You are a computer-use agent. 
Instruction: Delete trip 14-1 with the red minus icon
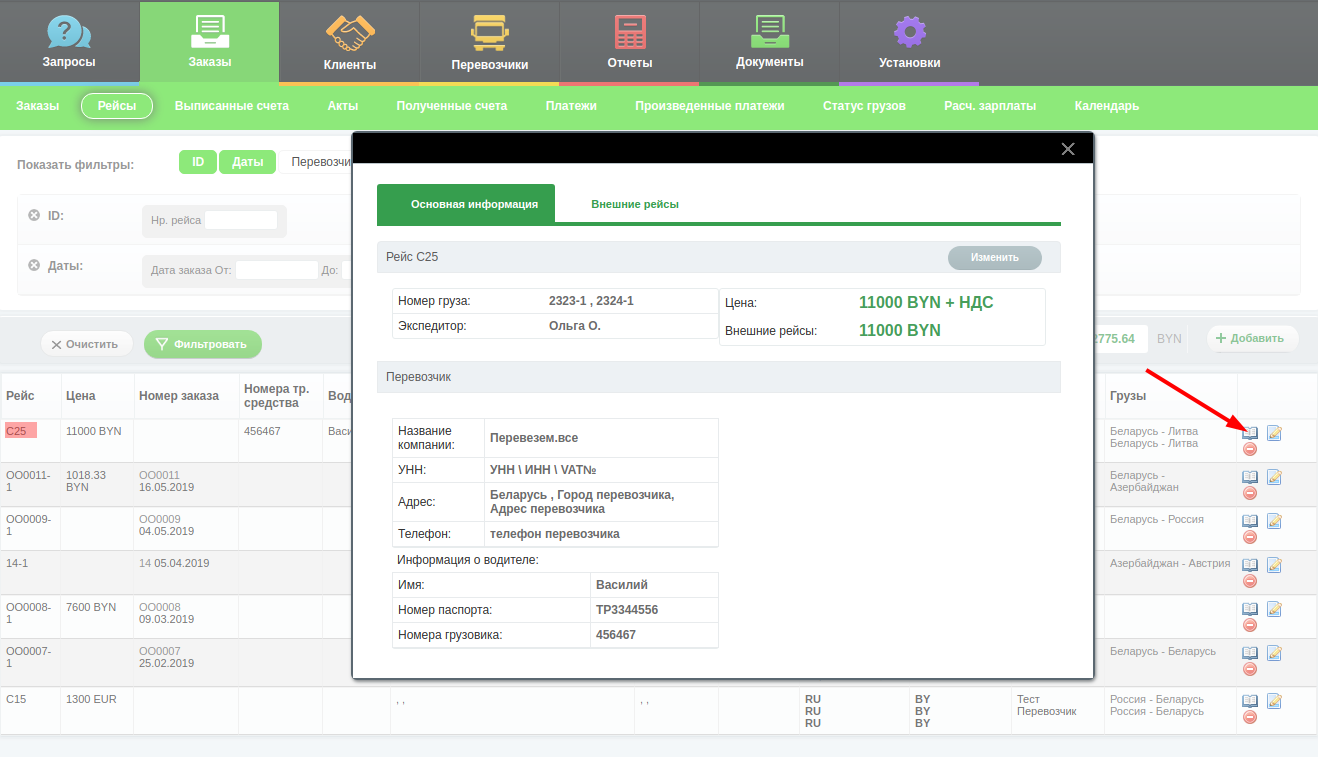[x=1250, y=581]
